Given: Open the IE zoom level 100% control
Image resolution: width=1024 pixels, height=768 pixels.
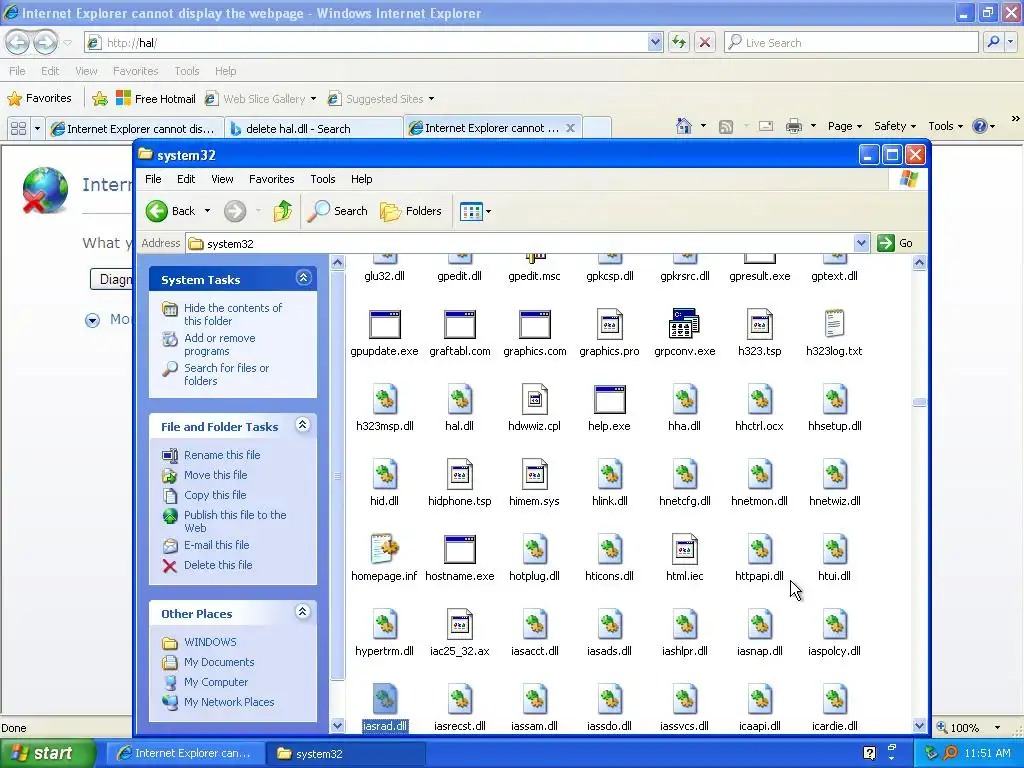Looking at the screenshot, I should (x=969, y=728).
